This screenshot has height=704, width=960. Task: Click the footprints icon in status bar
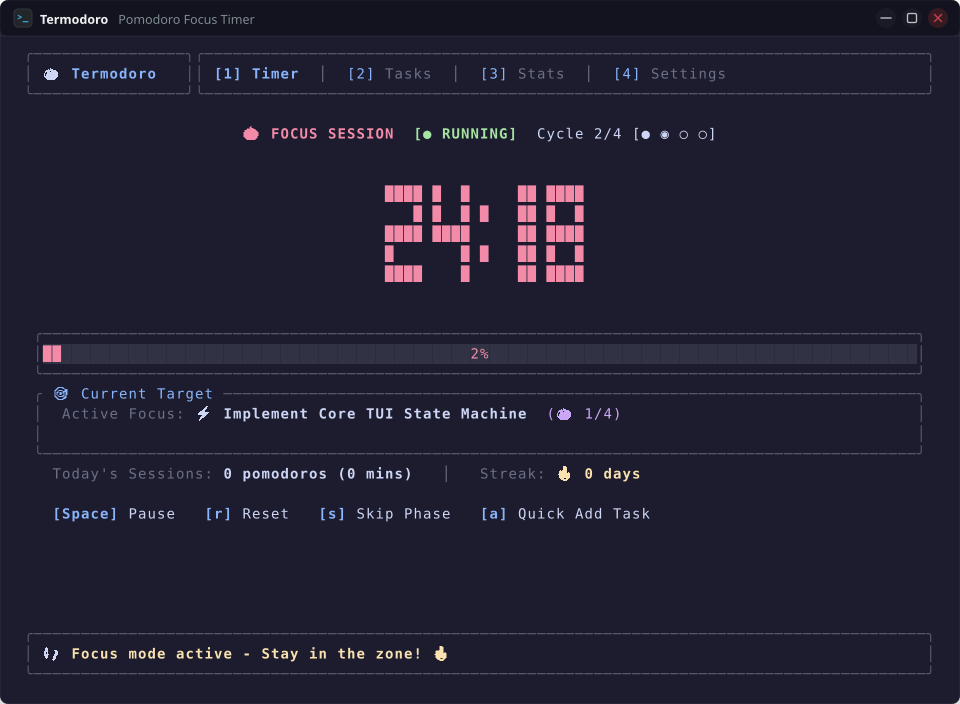pyautogui.click(x=51, y=654)
